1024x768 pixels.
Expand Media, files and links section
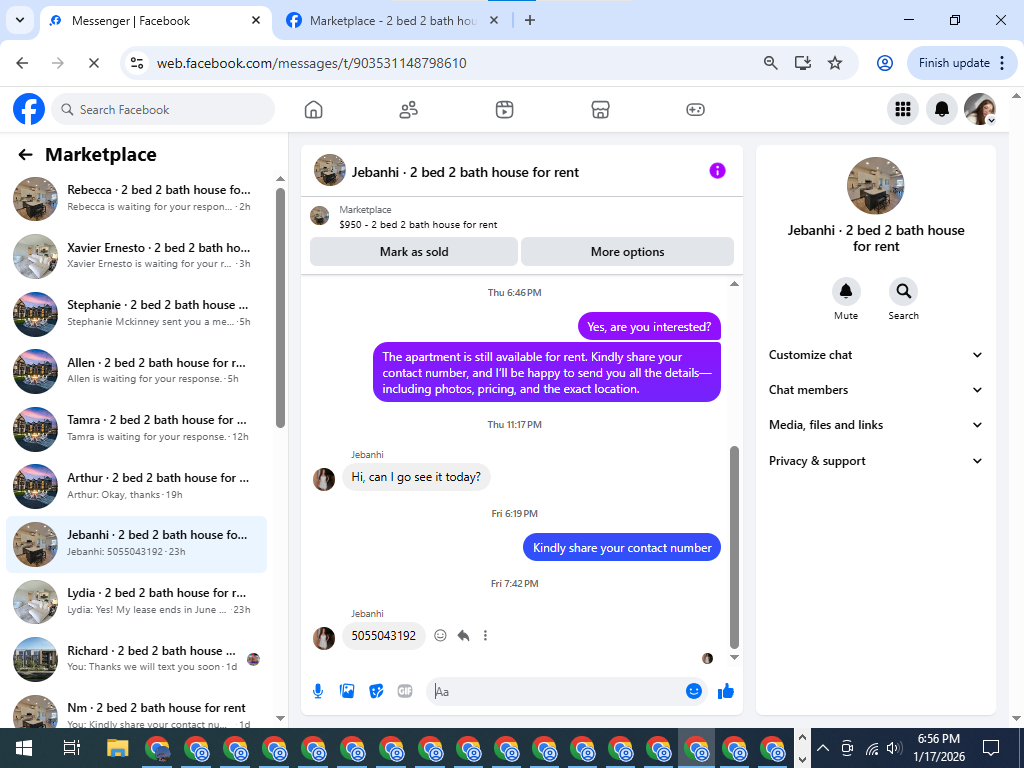click(x=876, y=425)
